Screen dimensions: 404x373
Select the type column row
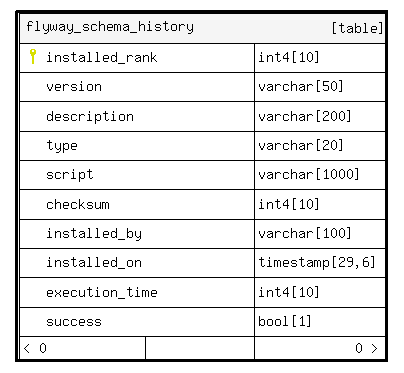[202, 146]
